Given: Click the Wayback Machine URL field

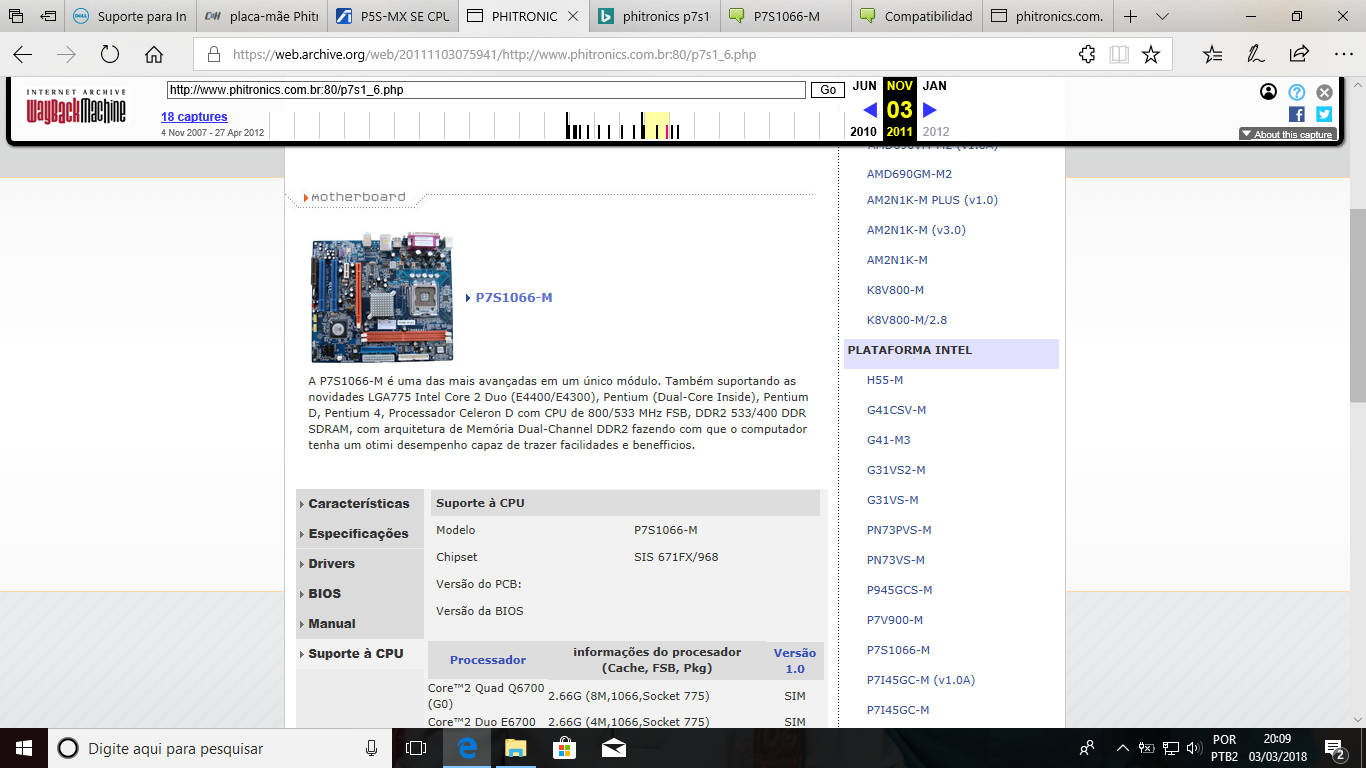Looking at the screenshot, I should [x=486, y=90].
